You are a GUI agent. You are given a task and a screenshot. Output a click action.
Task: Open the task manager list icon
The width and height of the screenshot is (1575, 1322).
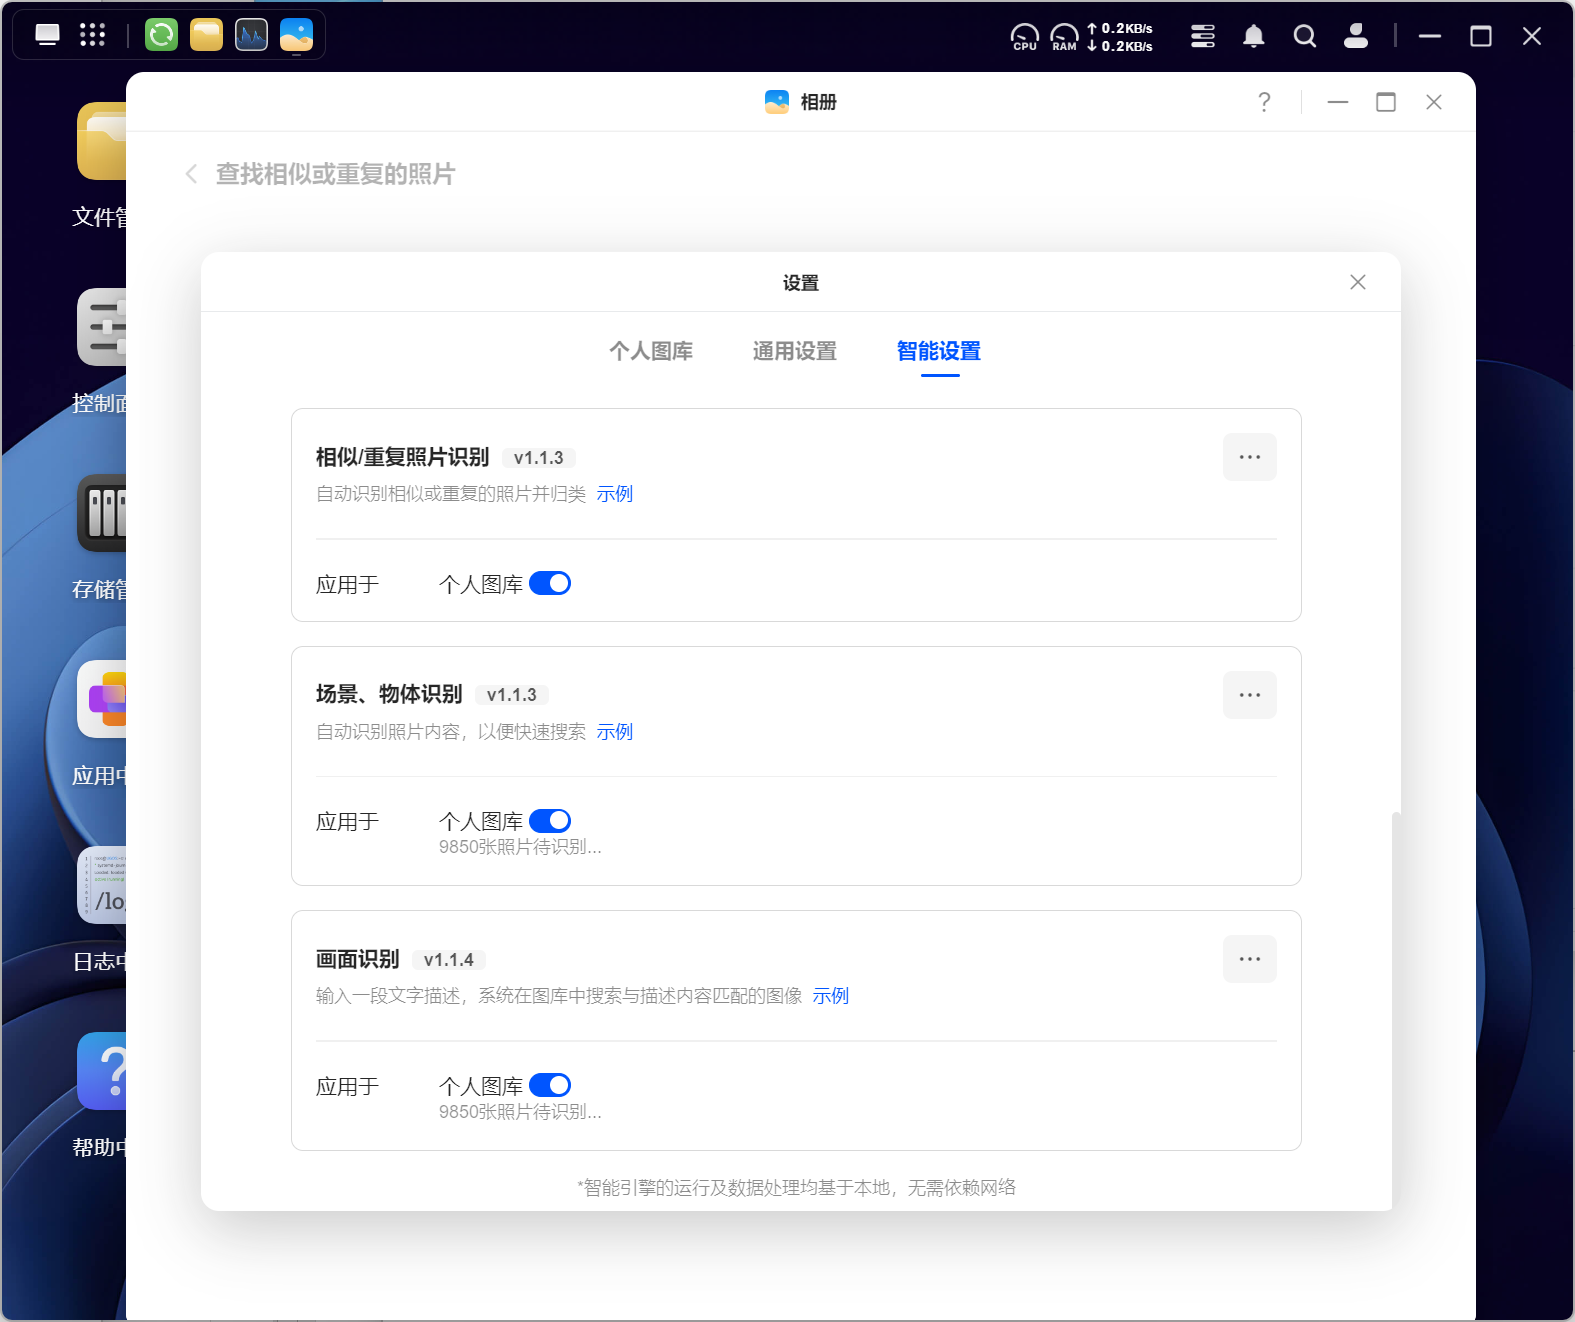click(1203, 36)
